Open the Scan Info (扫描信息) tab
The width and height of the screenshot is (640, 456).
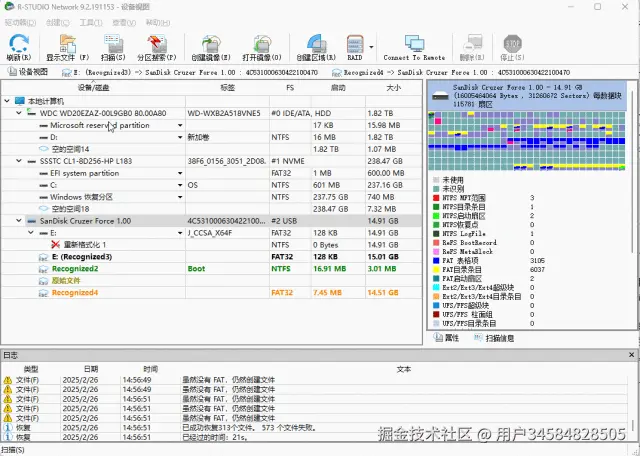[x=494, y=338]
